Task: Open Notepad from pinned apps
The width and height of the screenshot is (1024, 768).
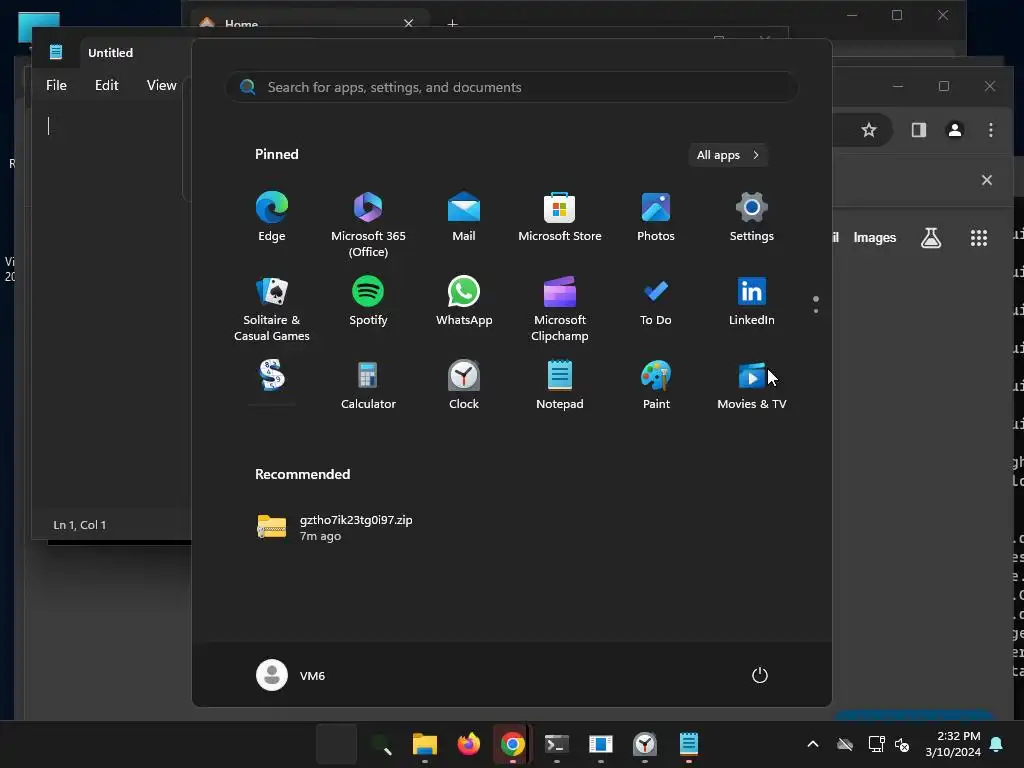Action: 560,385
